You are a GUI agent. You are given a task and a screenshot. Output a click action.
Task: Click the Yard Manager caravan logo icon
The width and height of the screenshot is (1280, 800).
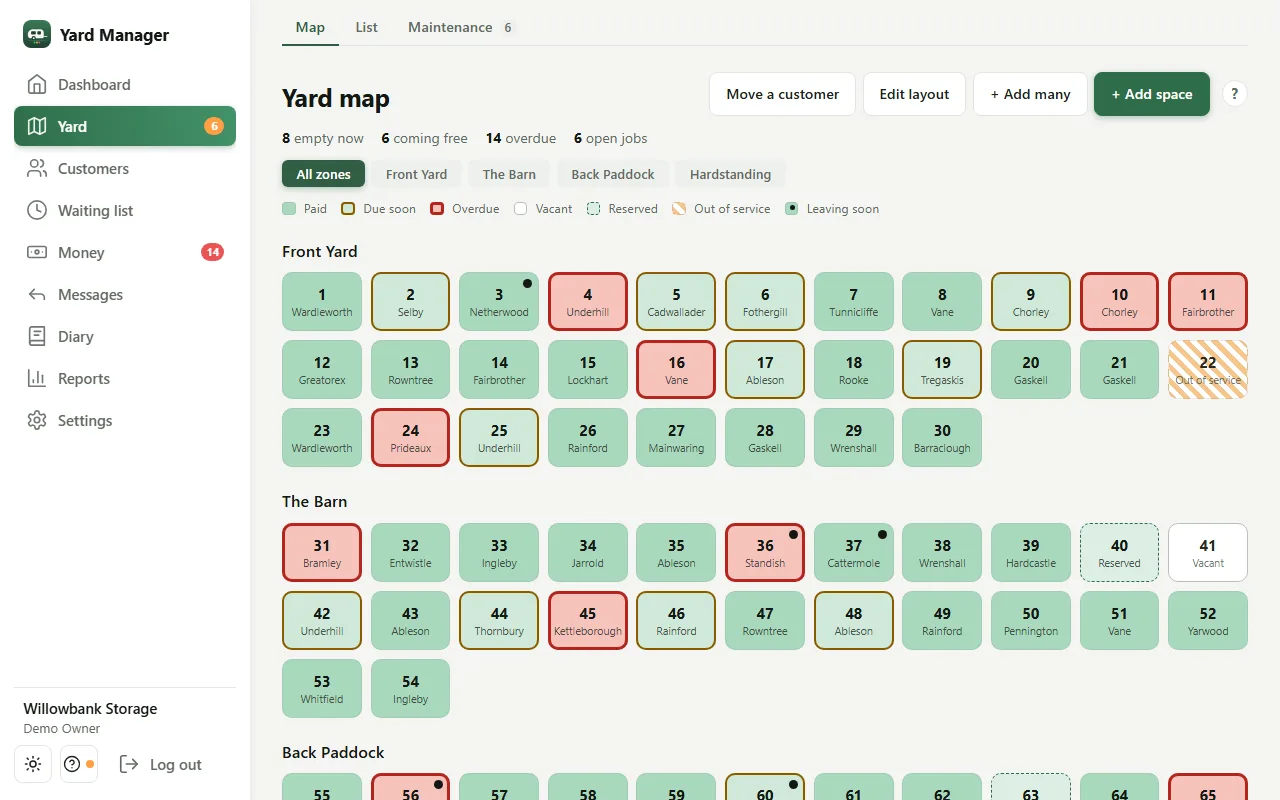[x=37, y=34]
